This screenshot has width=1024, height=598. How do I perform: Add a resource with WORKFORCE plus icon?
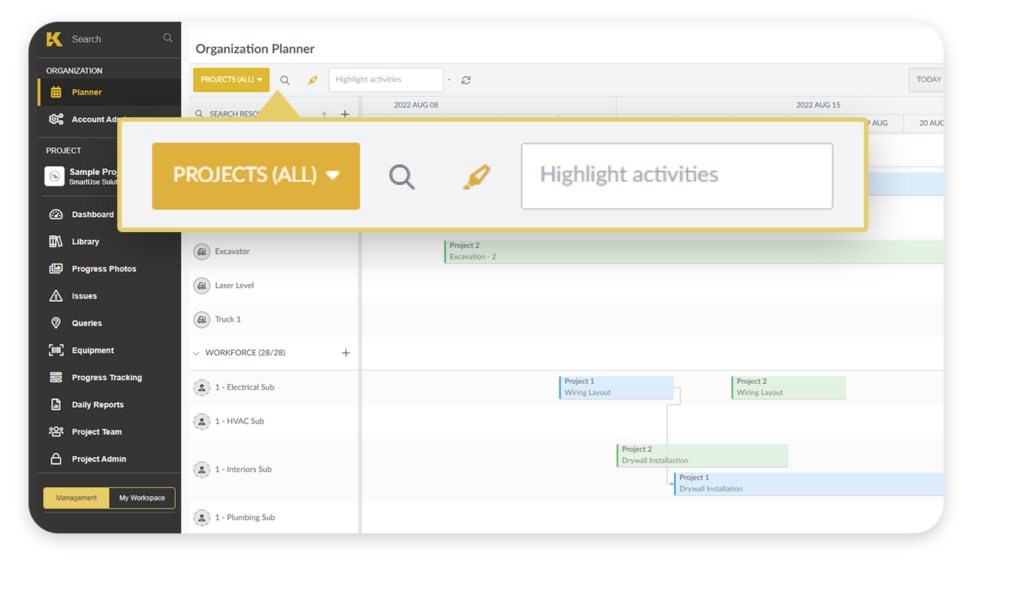[345, 353]
